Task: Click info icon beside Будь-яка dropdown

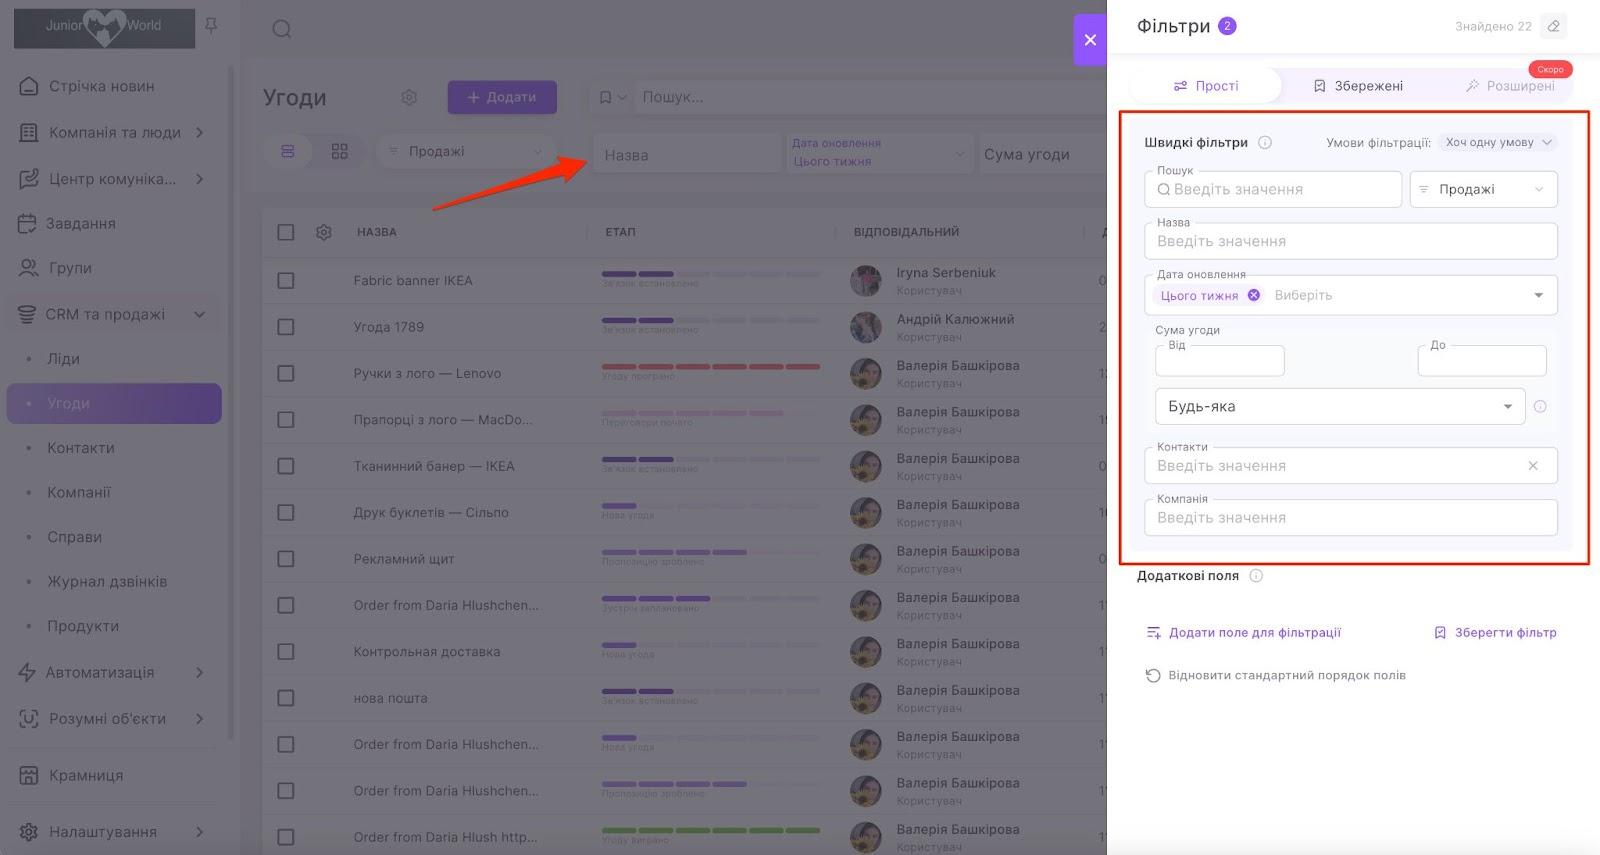Action: click(x=1540, y=407)
